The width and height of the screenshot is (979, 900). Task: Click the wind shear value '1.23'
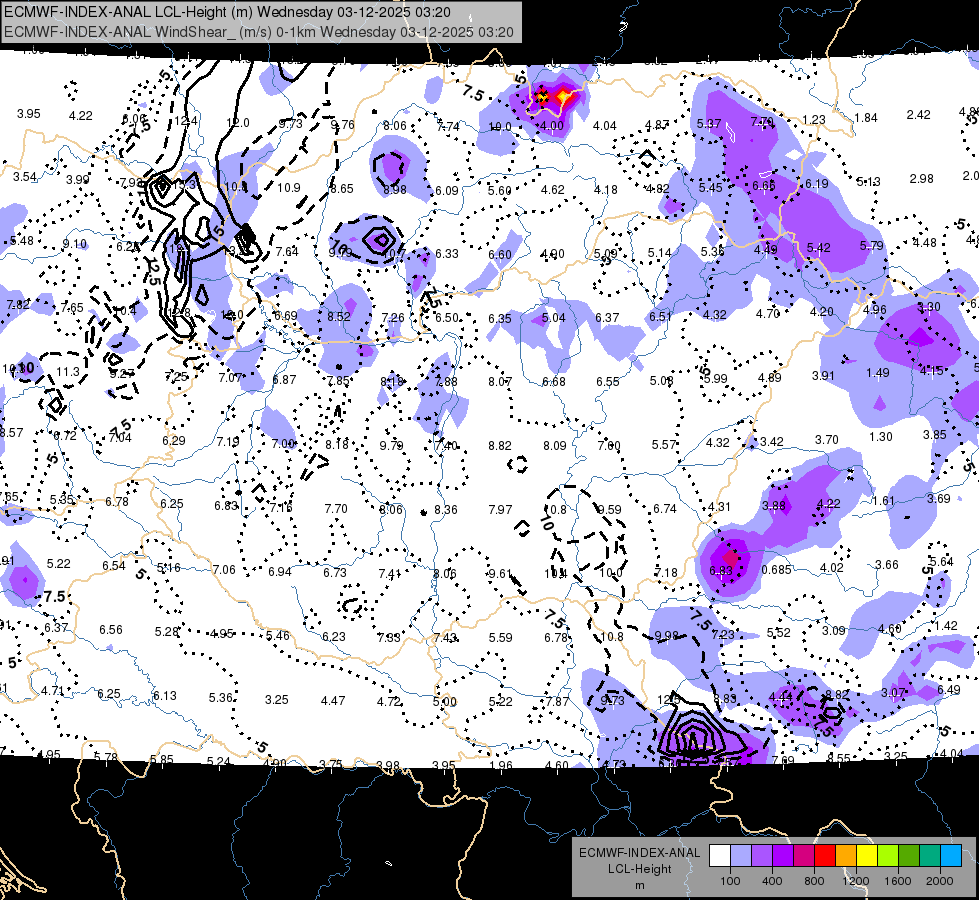(x=814, y=119)
